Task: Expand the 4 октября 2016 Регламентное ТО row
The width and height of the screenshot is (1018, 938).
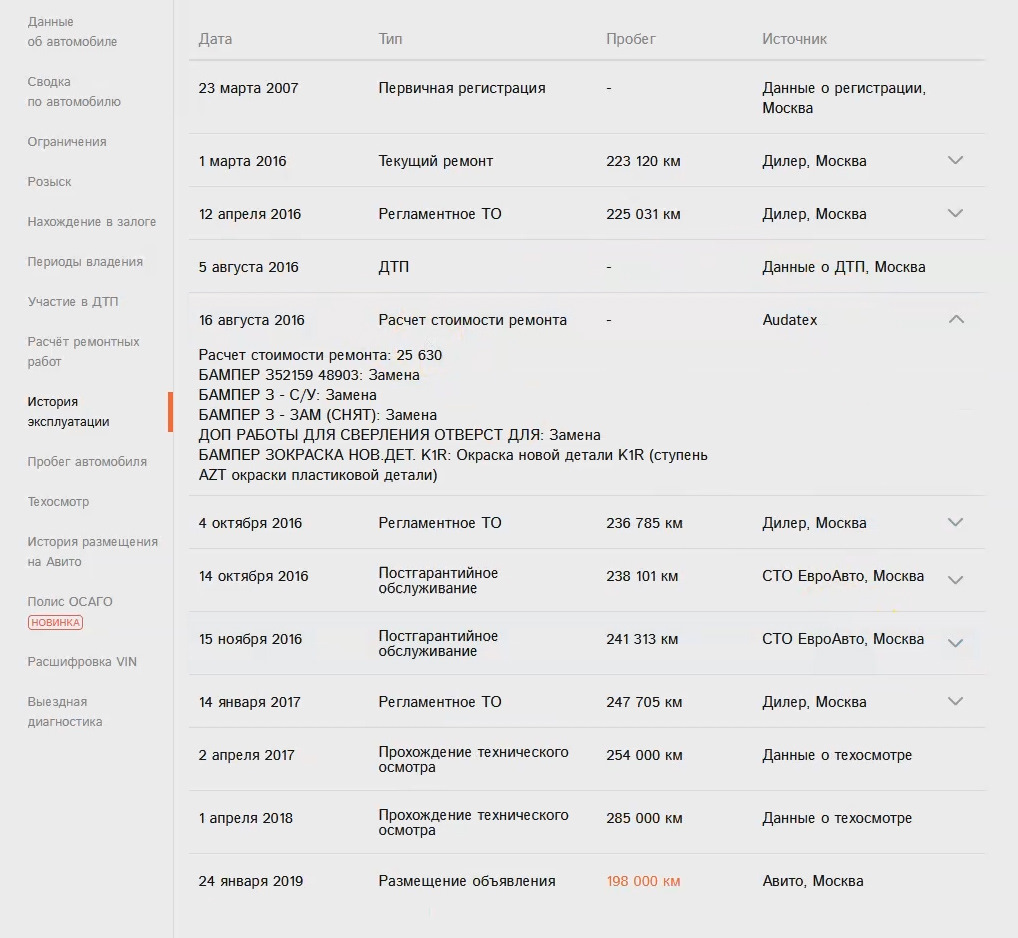Action: click(x=955, y=522)
